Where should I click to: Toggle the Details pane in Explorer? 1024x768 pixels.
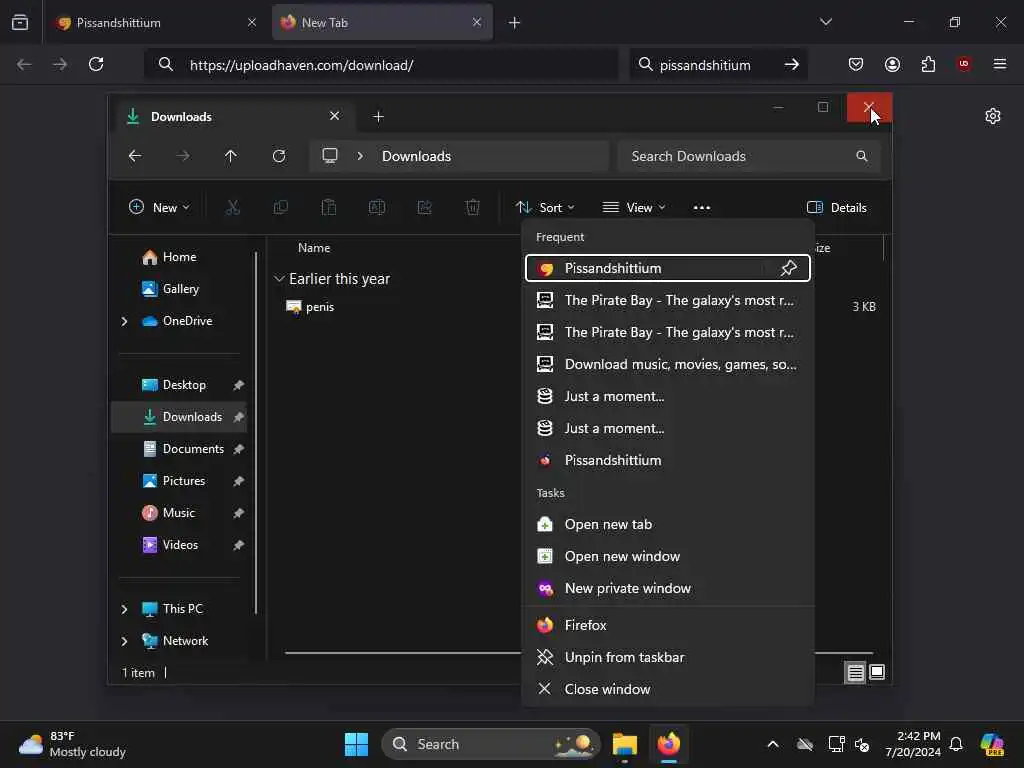pyautogui.click(x=837, y=208)
